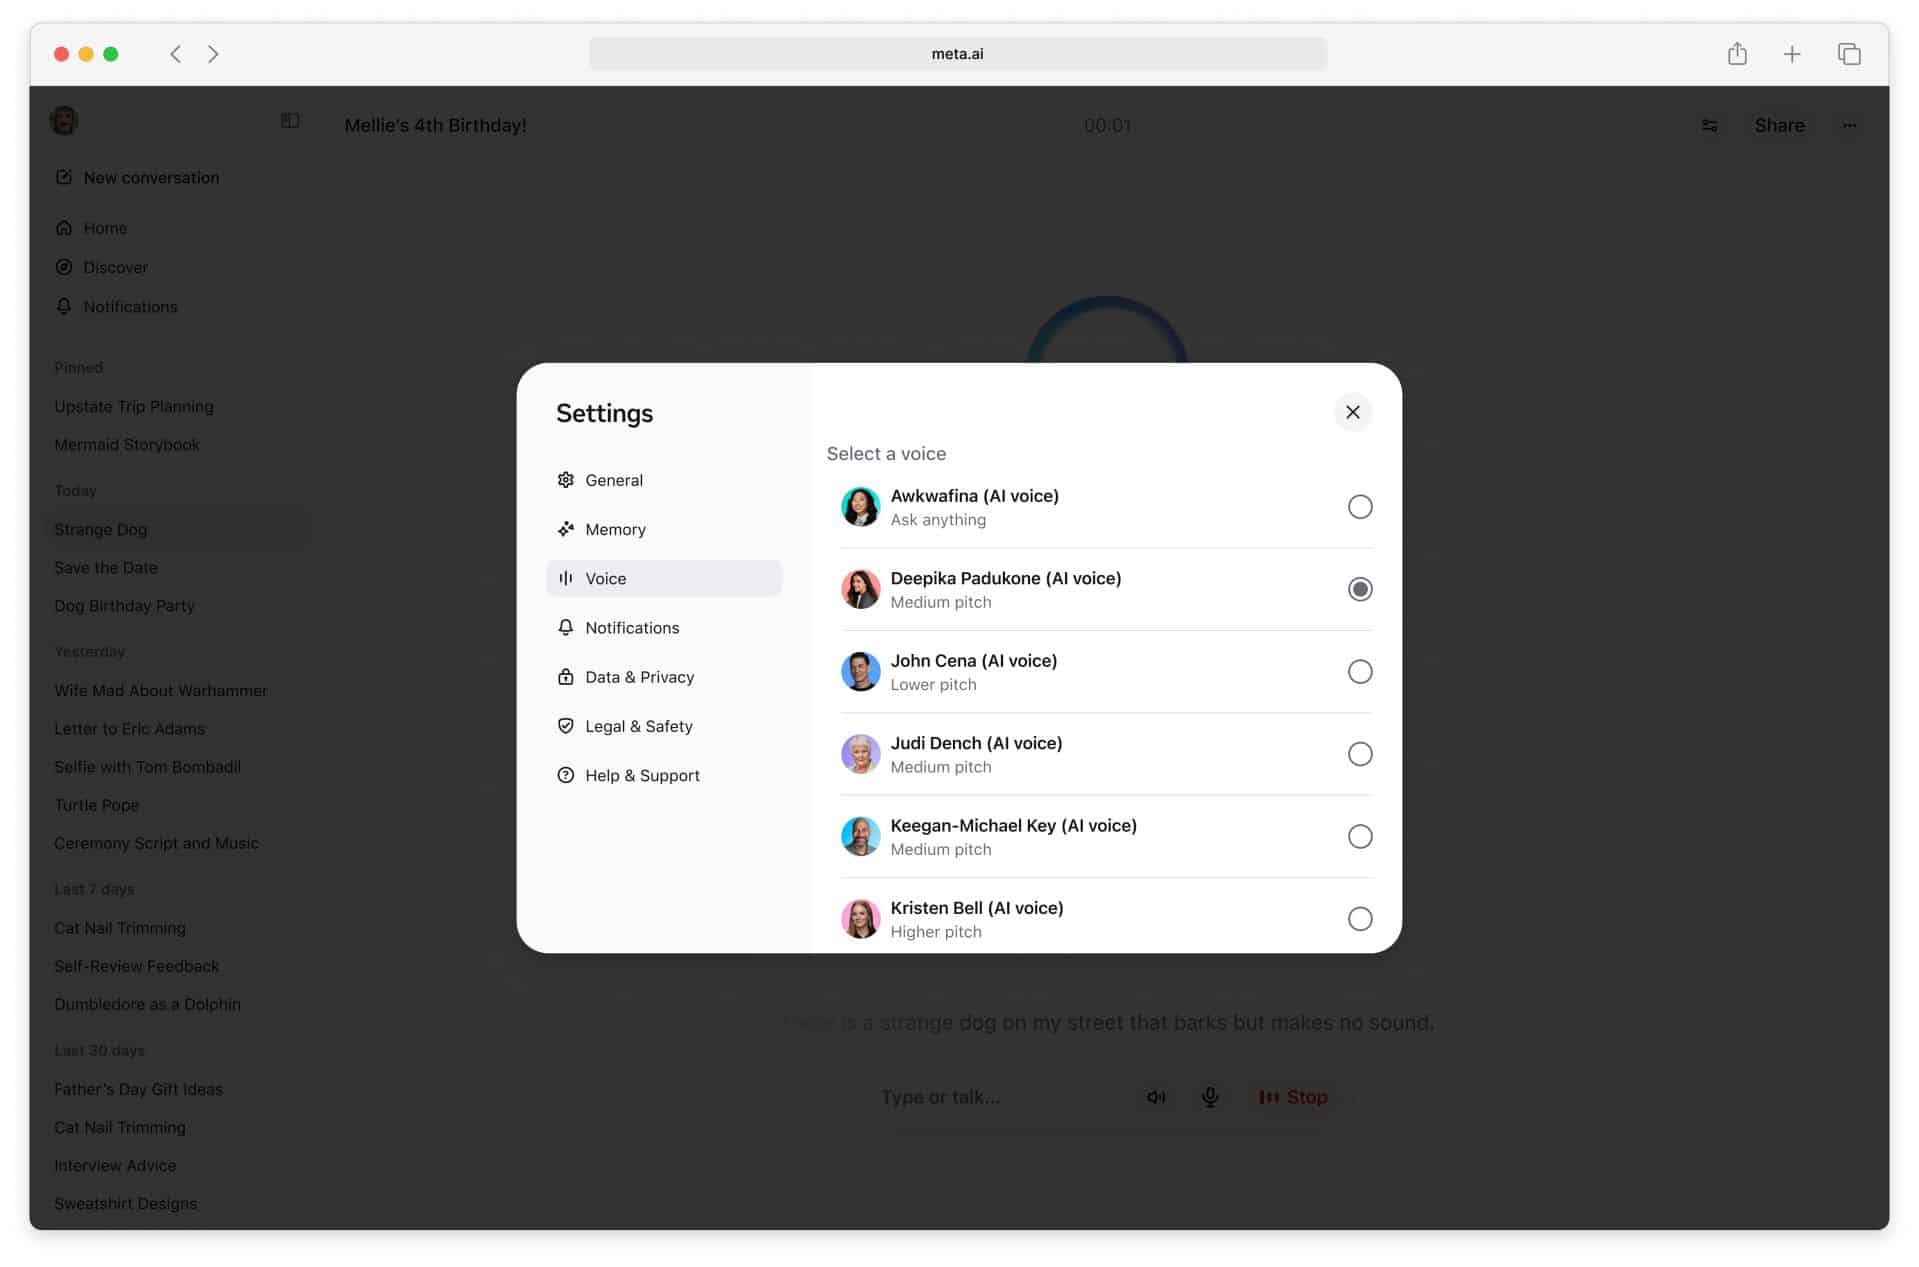This screenshot has width=1919, height=1267.
Task: Click the microphone icon
Action: coord(1210,1097)
